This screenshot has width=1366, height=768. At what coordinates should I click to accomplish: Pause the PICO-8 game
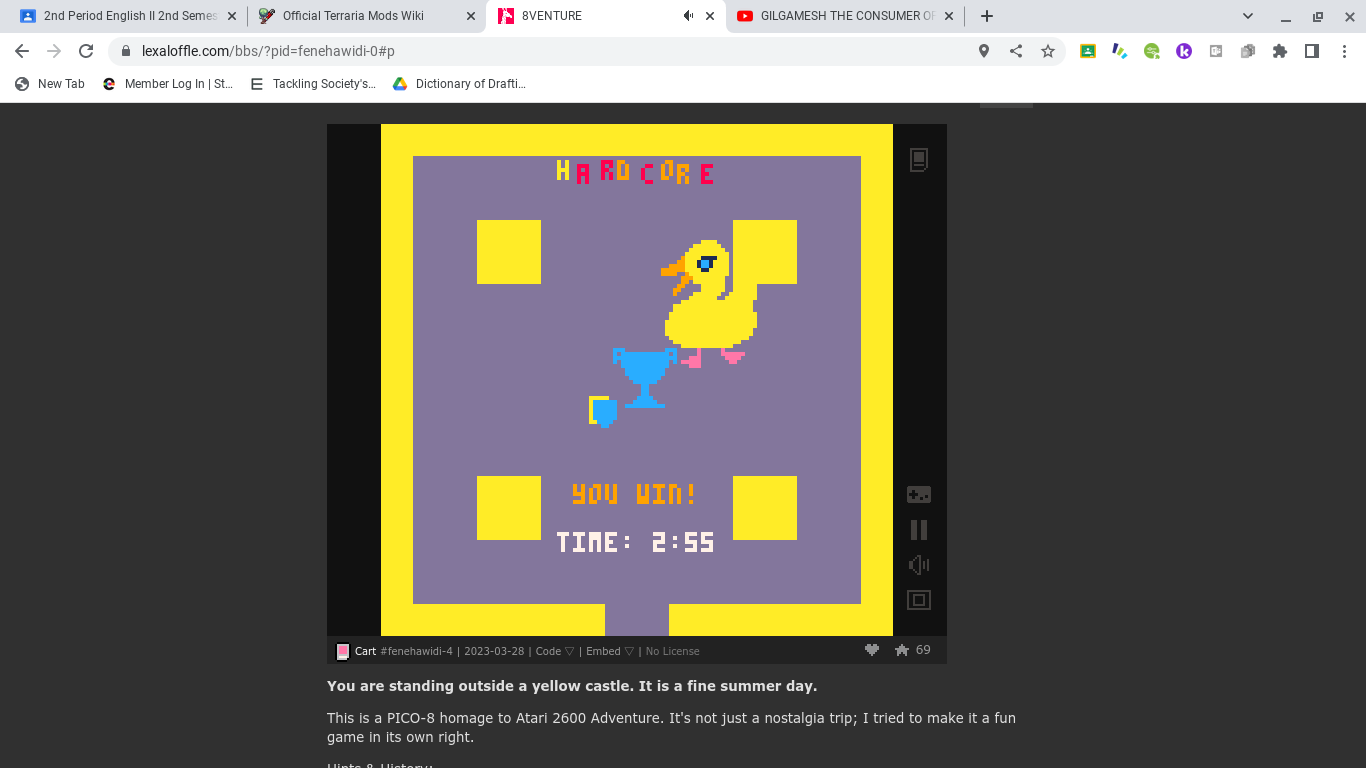919,530
